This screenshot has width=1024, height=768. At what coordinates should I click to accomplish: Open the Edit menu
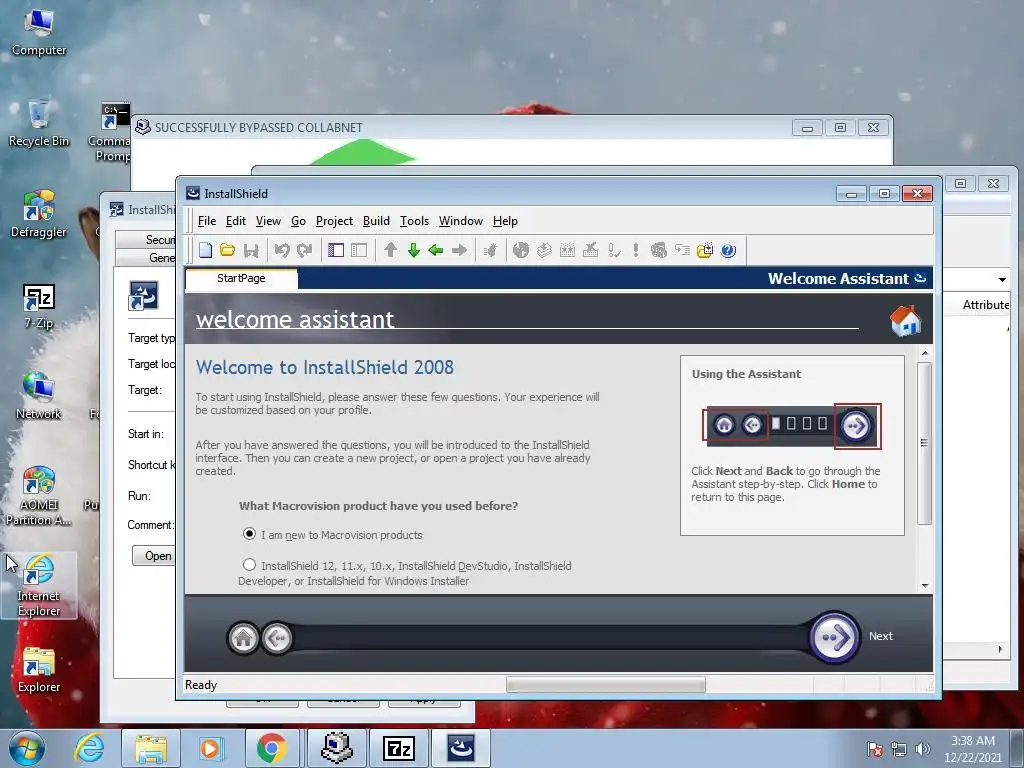click(236, 221)
